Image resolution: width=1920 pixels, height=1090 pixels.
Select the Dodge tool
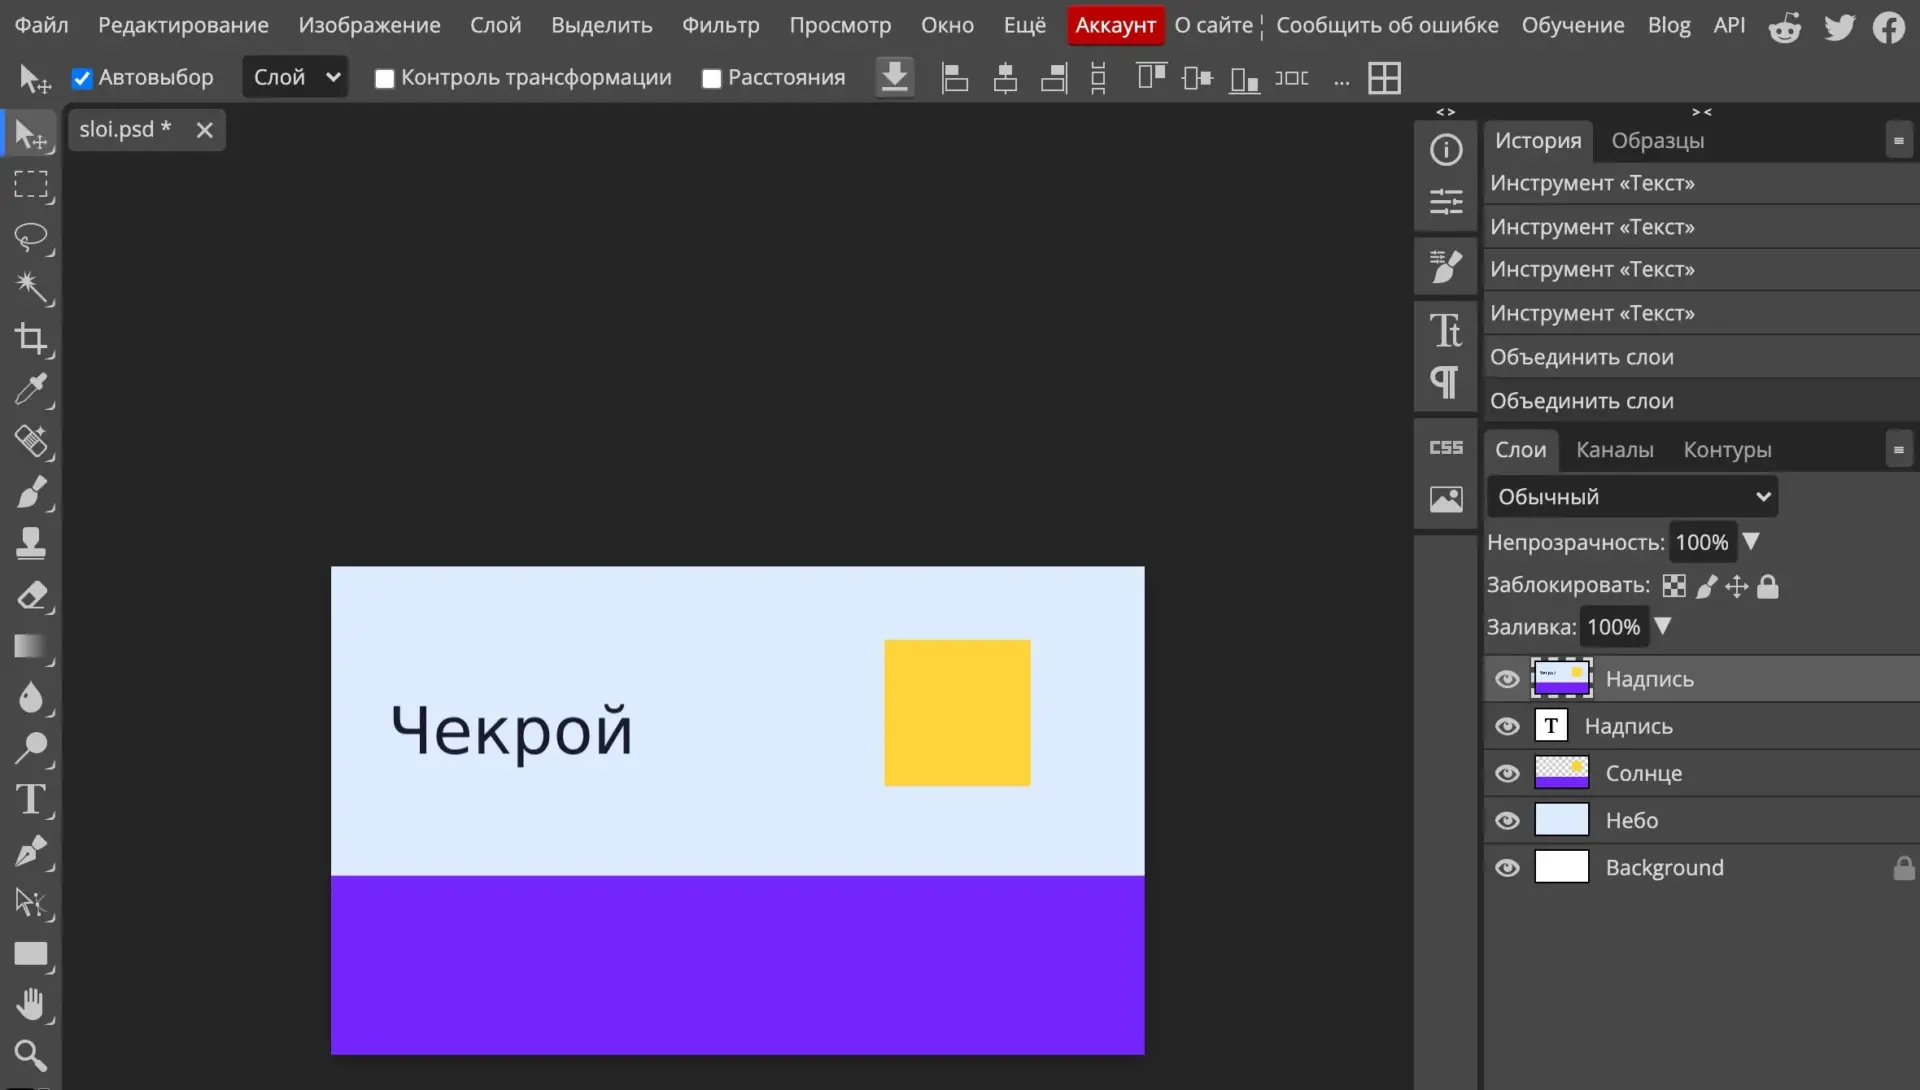click(30, 748)
